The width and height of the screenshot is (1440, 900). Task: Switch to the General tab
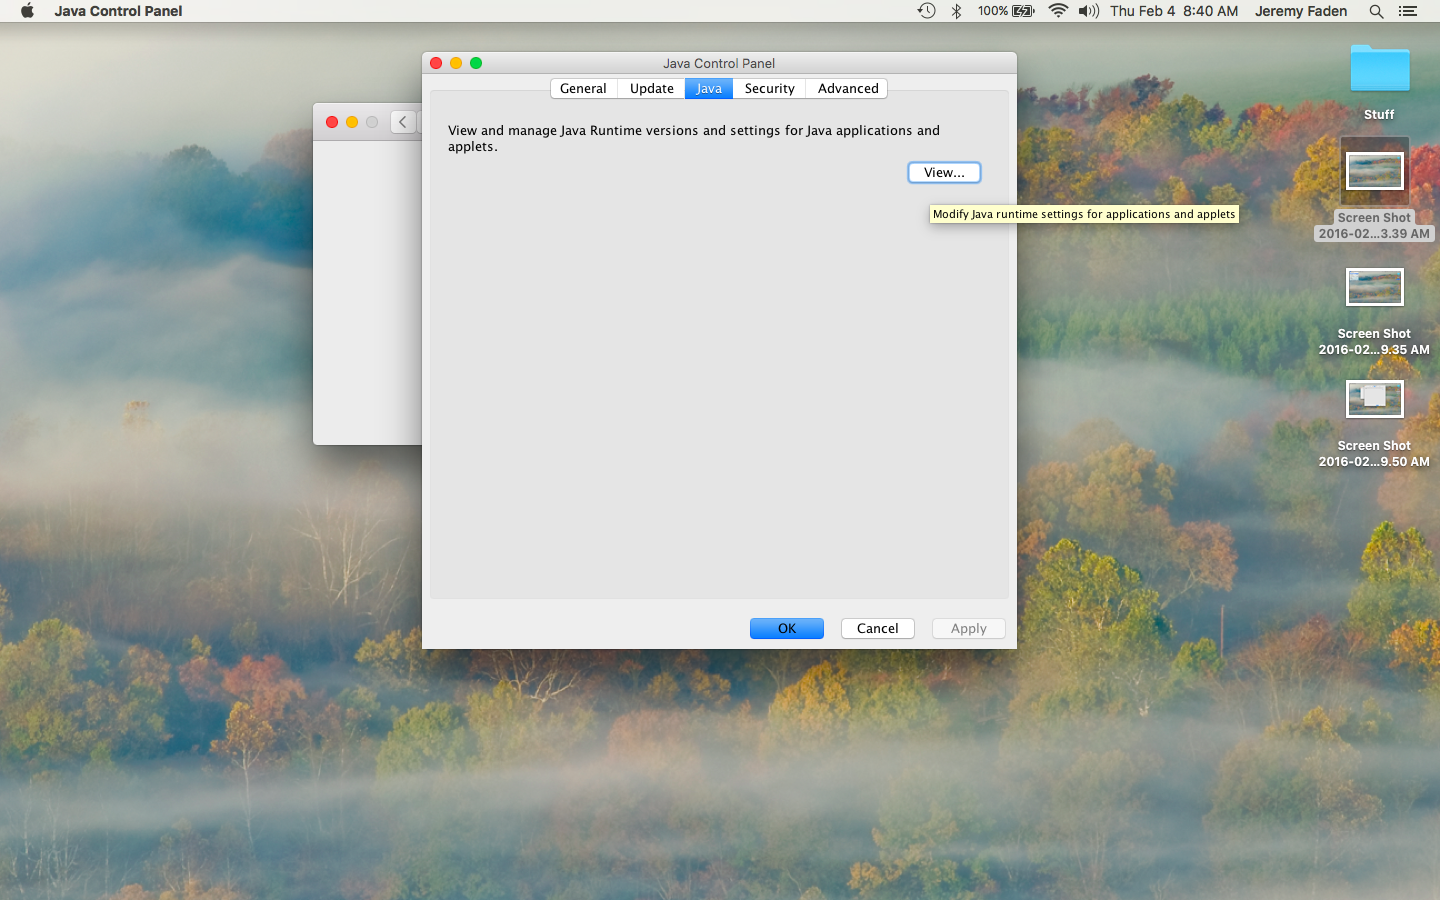pos(583,88)
